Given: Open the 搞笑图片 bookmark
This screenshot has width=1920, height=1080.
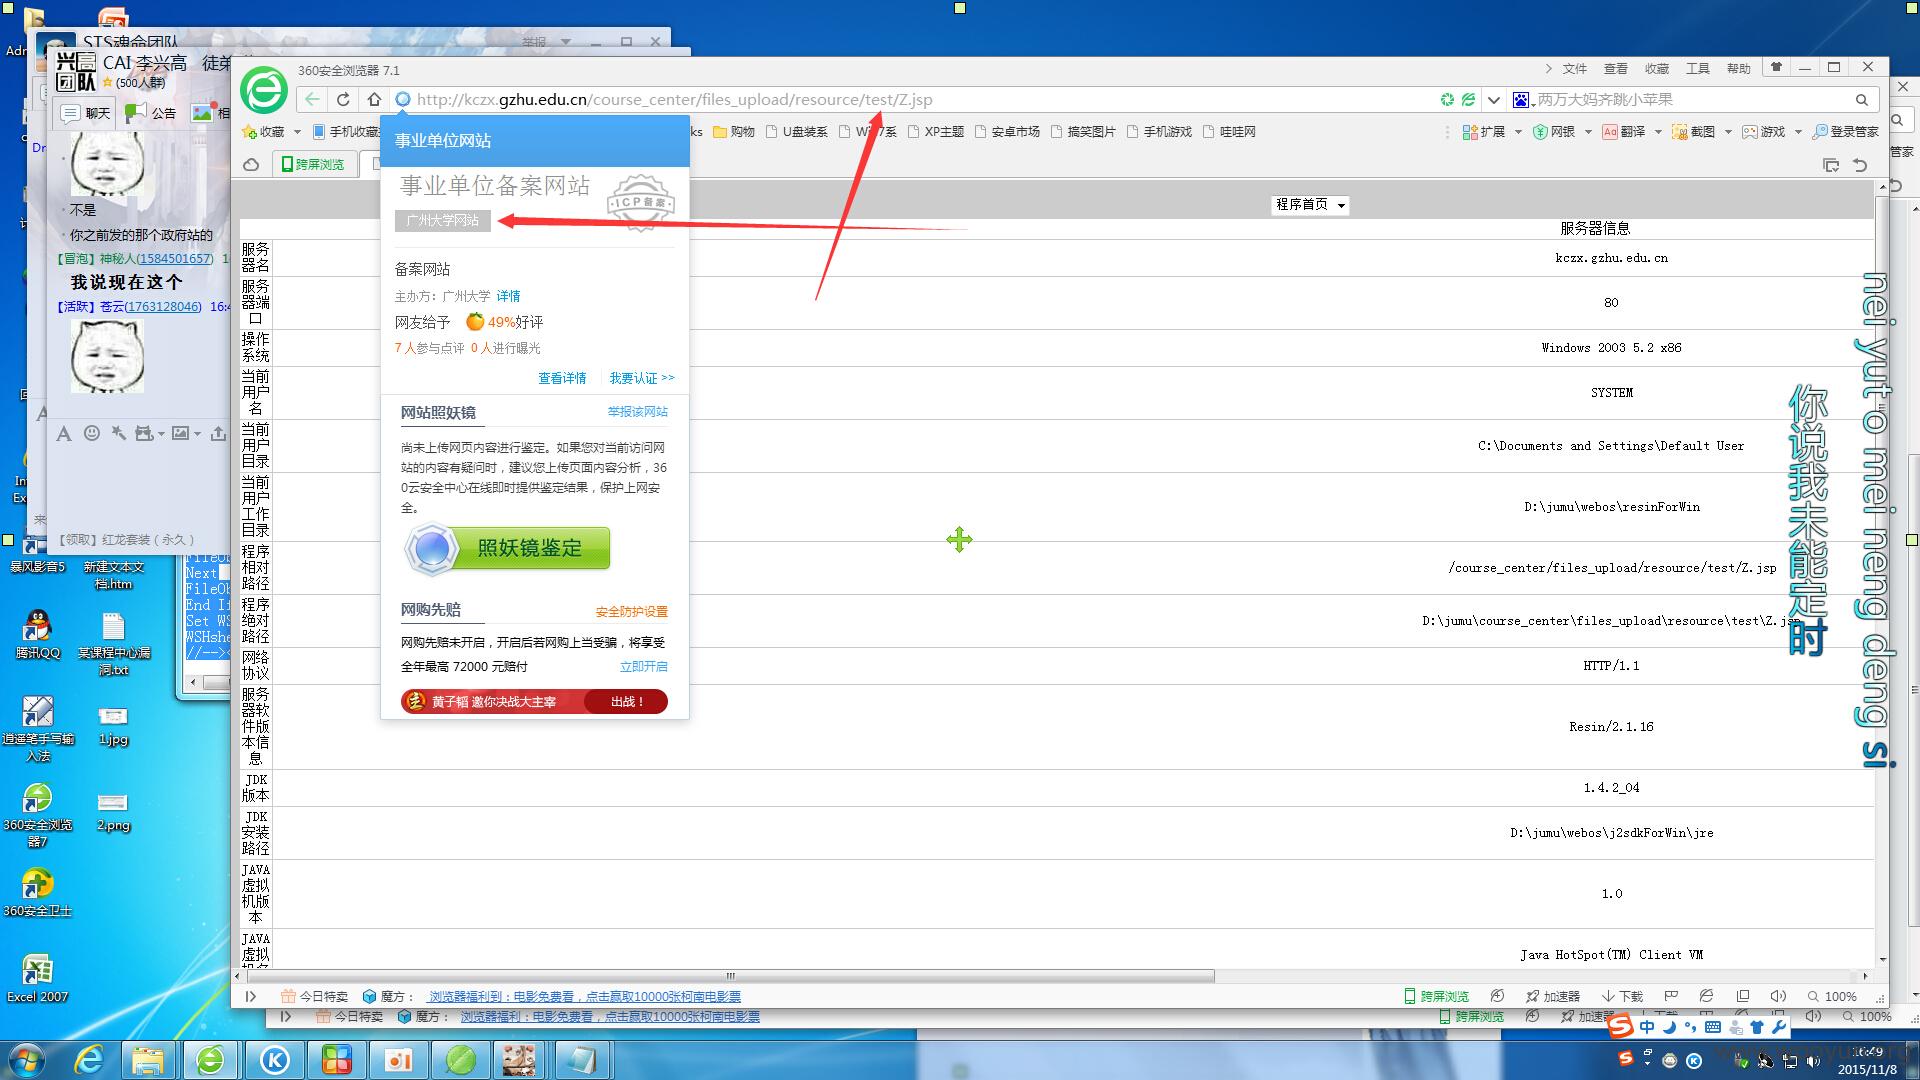Looking at the screenshot, I should [1083, 131].
